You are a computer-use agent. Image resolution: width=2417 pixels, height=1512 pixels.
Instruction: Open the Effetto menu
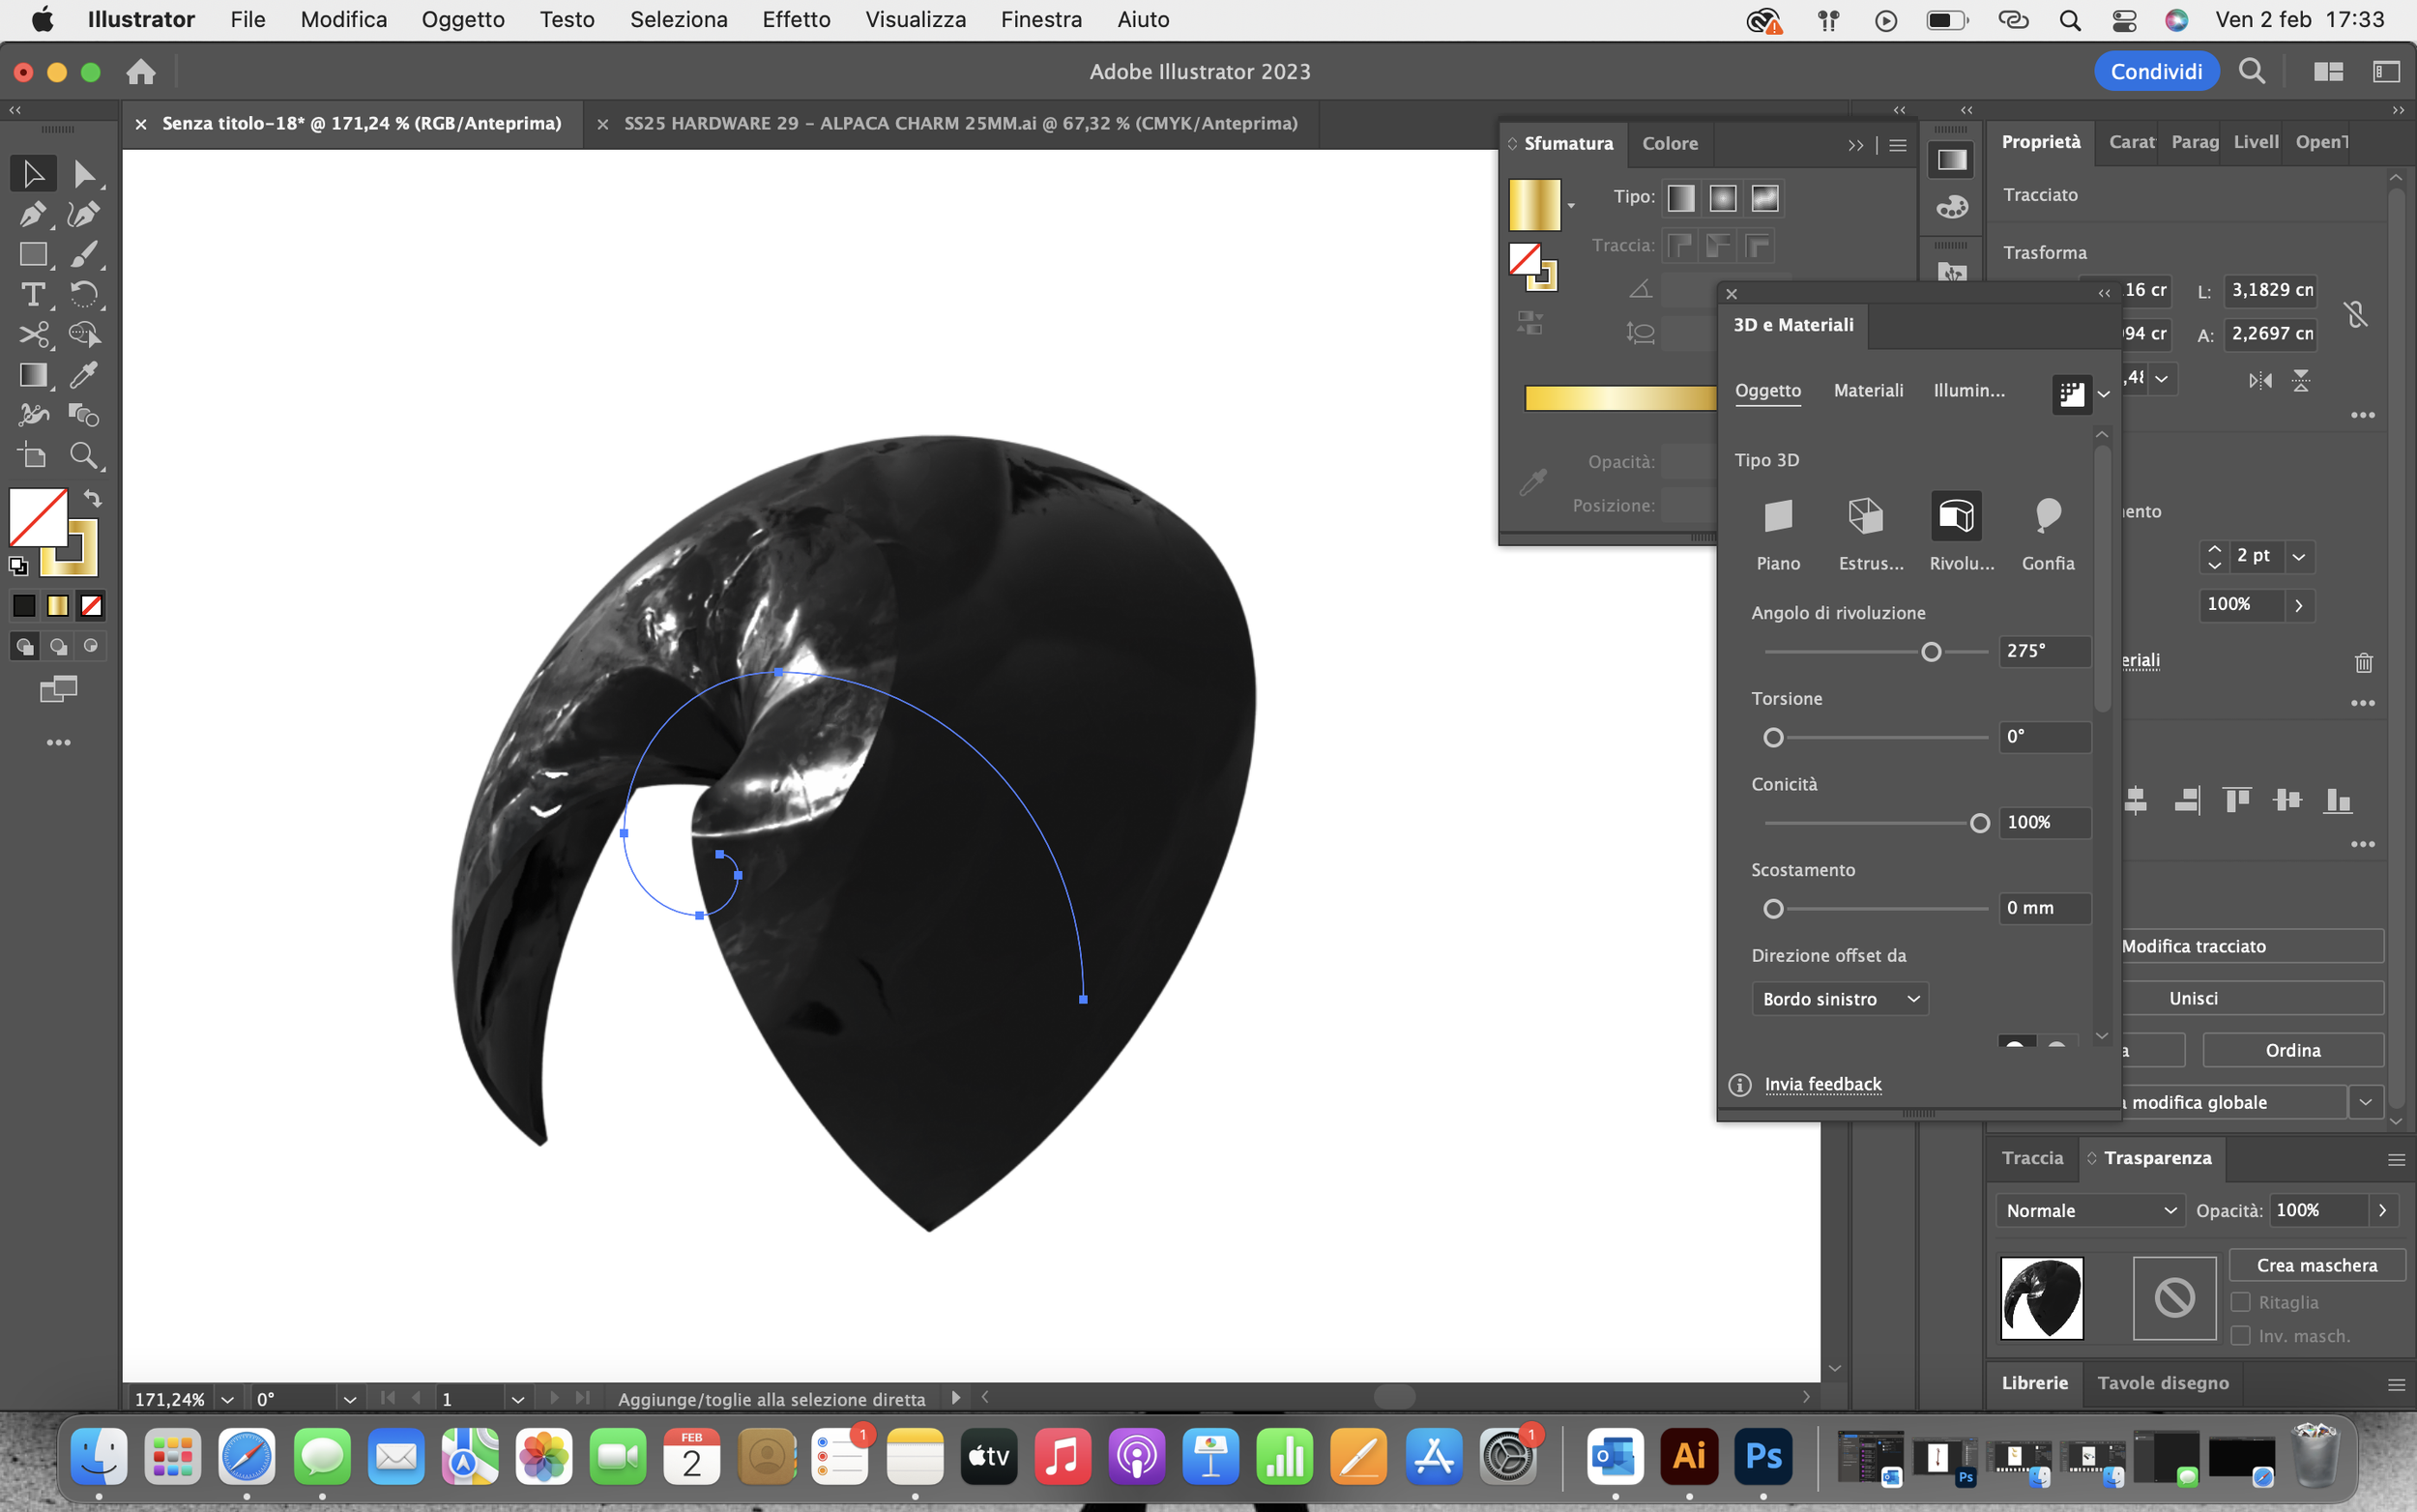[796, 19]
